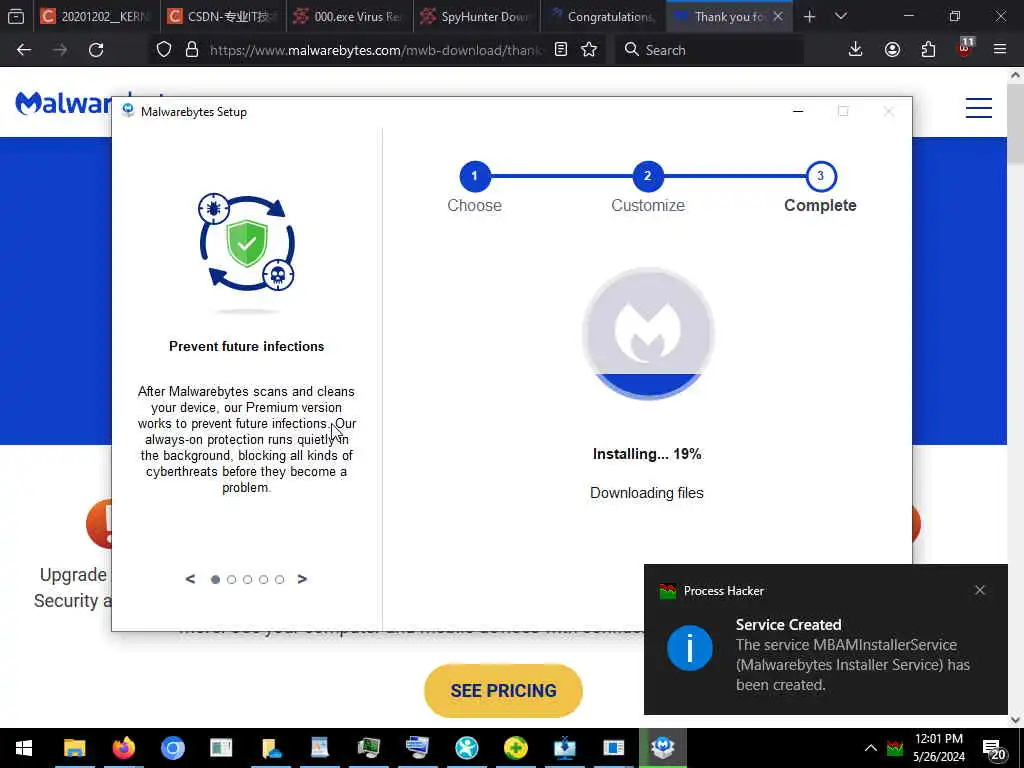Open the Firefox account icon
Screen dimensions: 1024x768
pos(892,50)
